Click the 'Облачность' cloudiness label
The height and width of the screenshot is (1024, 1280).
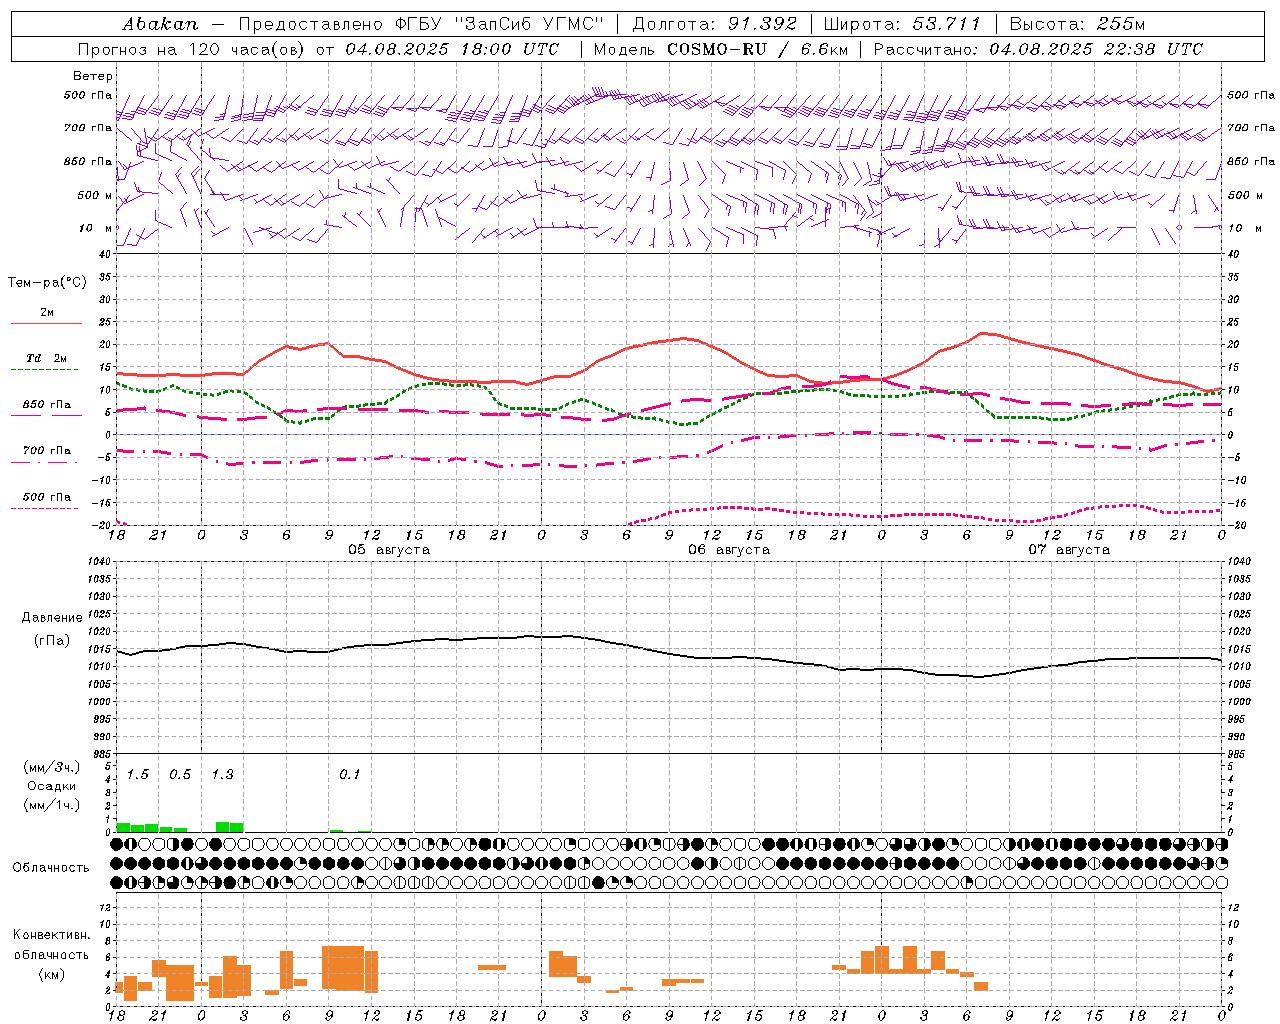tap(51, 868)
